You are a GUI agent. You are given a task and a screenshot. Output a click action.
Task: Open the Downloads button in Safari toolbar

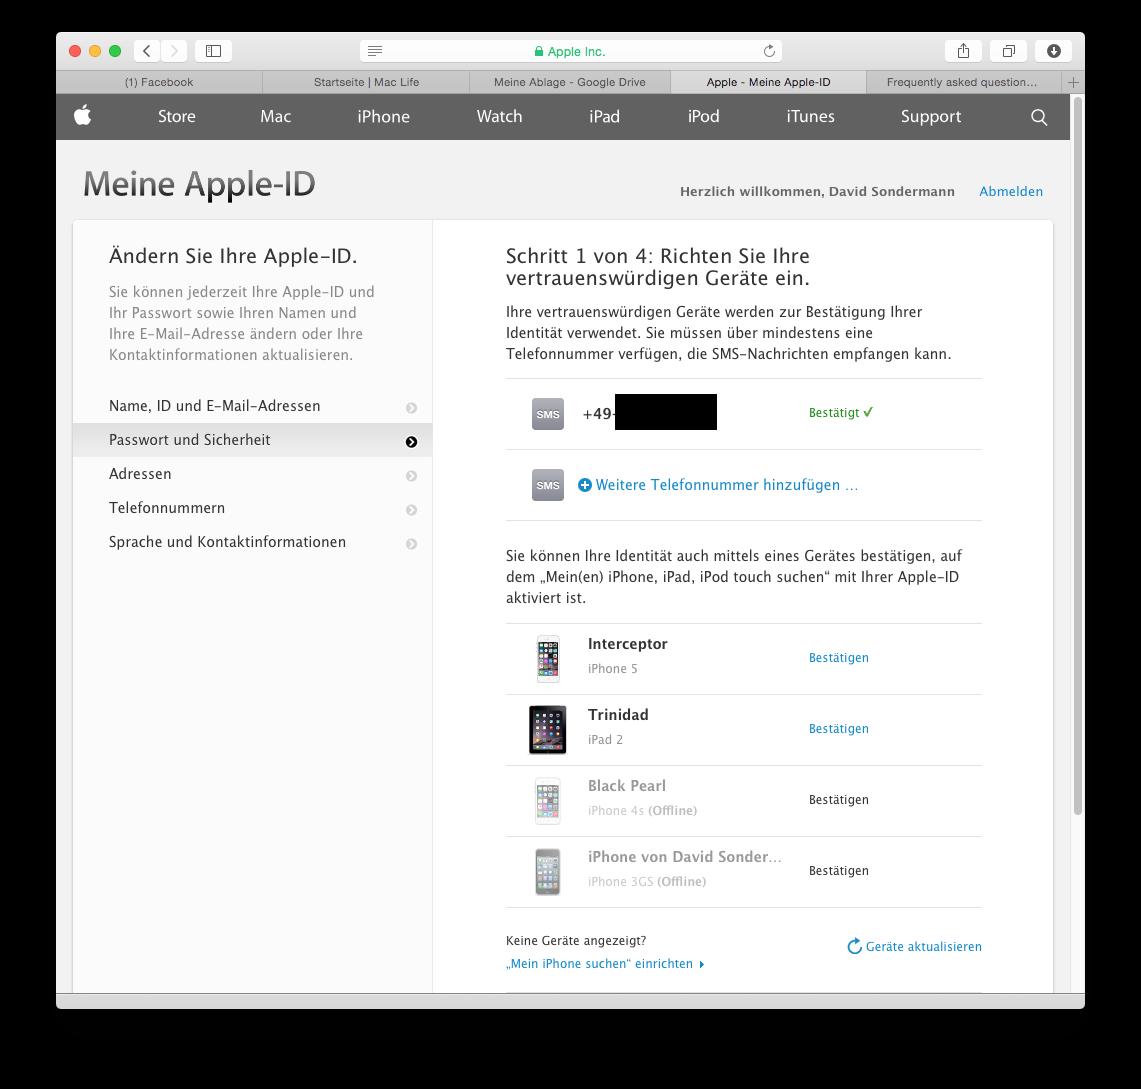(x=1054, y=51)
